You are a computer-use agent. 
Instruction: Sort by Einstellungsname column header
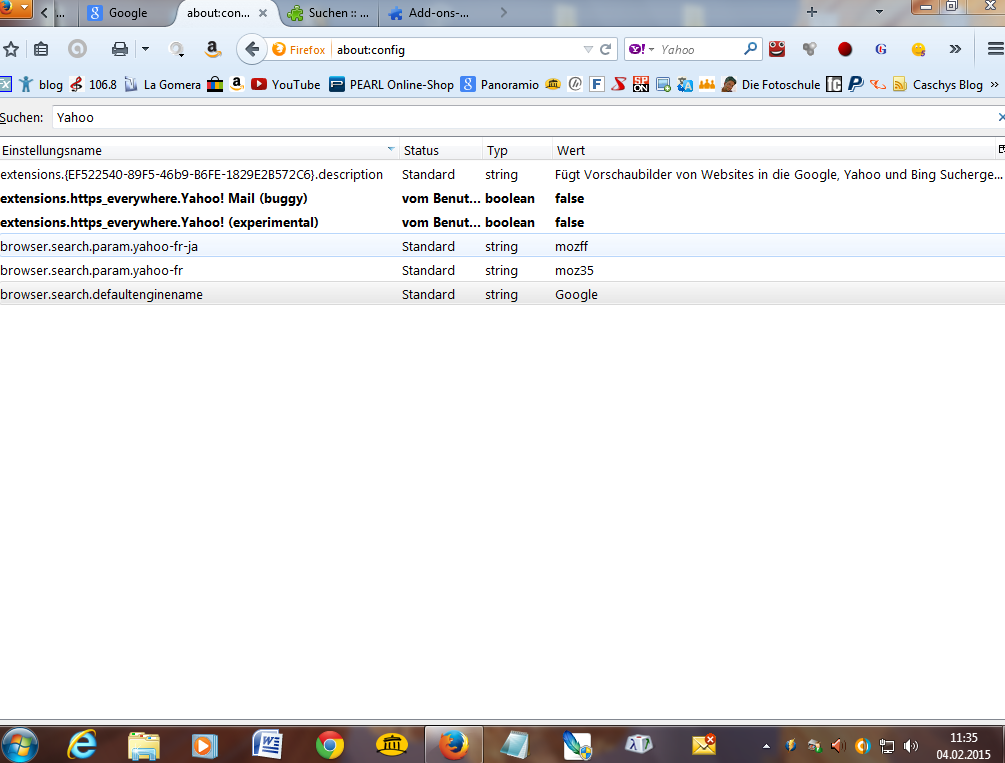(199, 151)
